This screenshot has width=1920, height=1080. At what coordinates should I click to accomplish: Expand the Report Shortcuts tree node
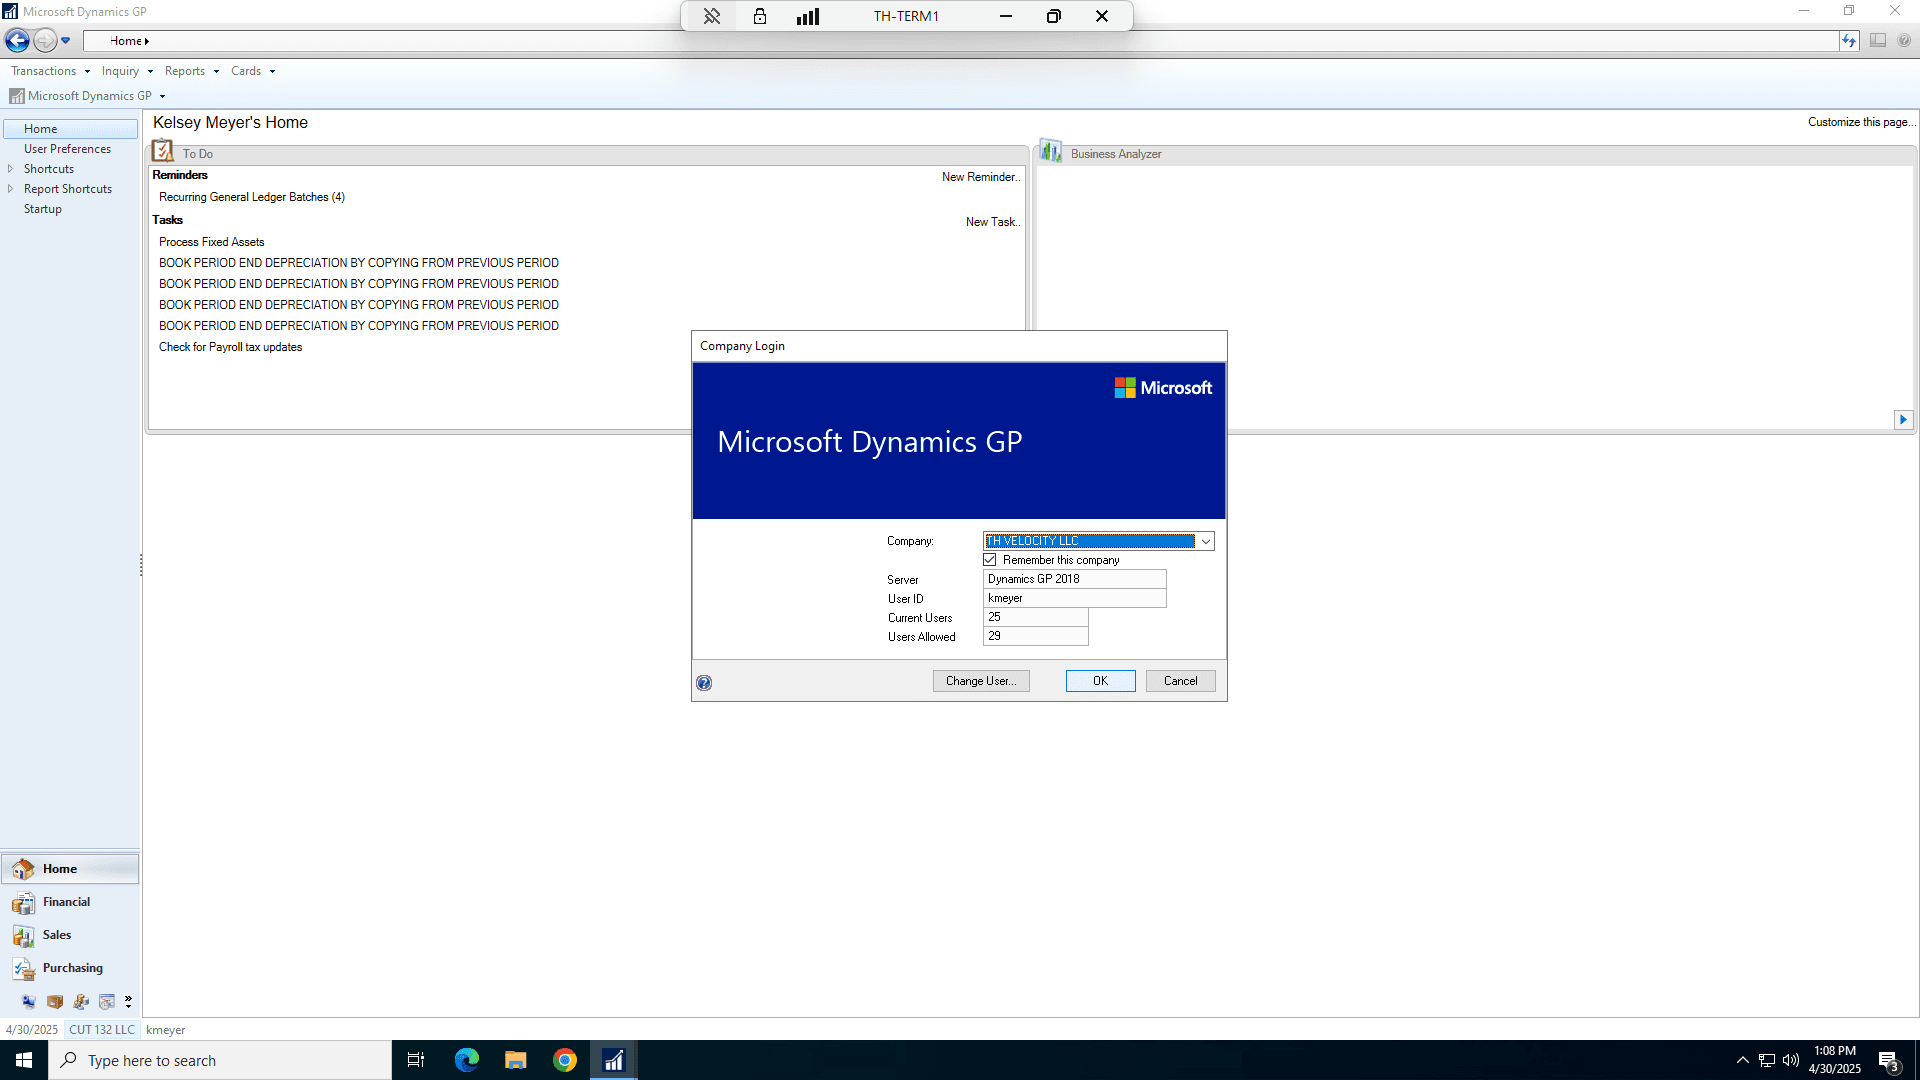(x=10, y=189)
